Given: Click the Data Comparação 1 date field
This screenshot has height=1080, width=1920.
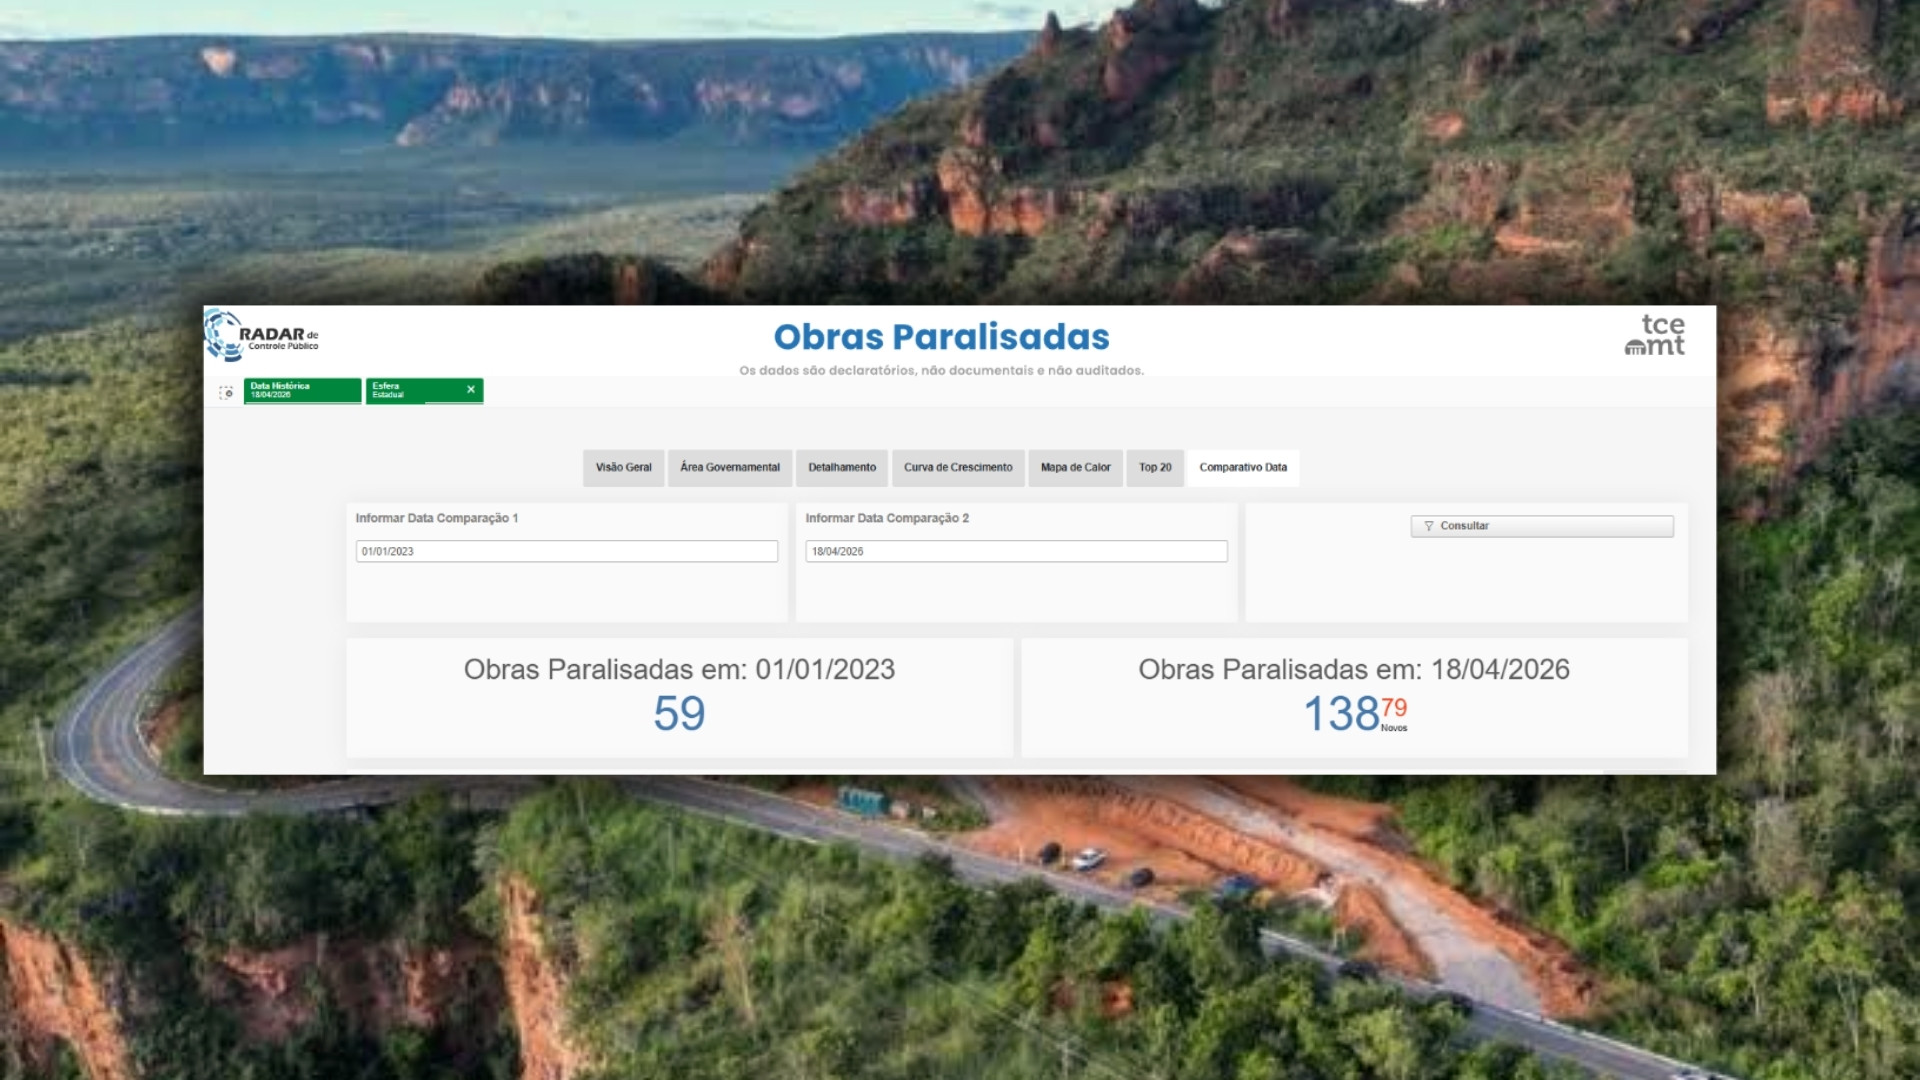Looking at the screenshot, I should point(566,552).
